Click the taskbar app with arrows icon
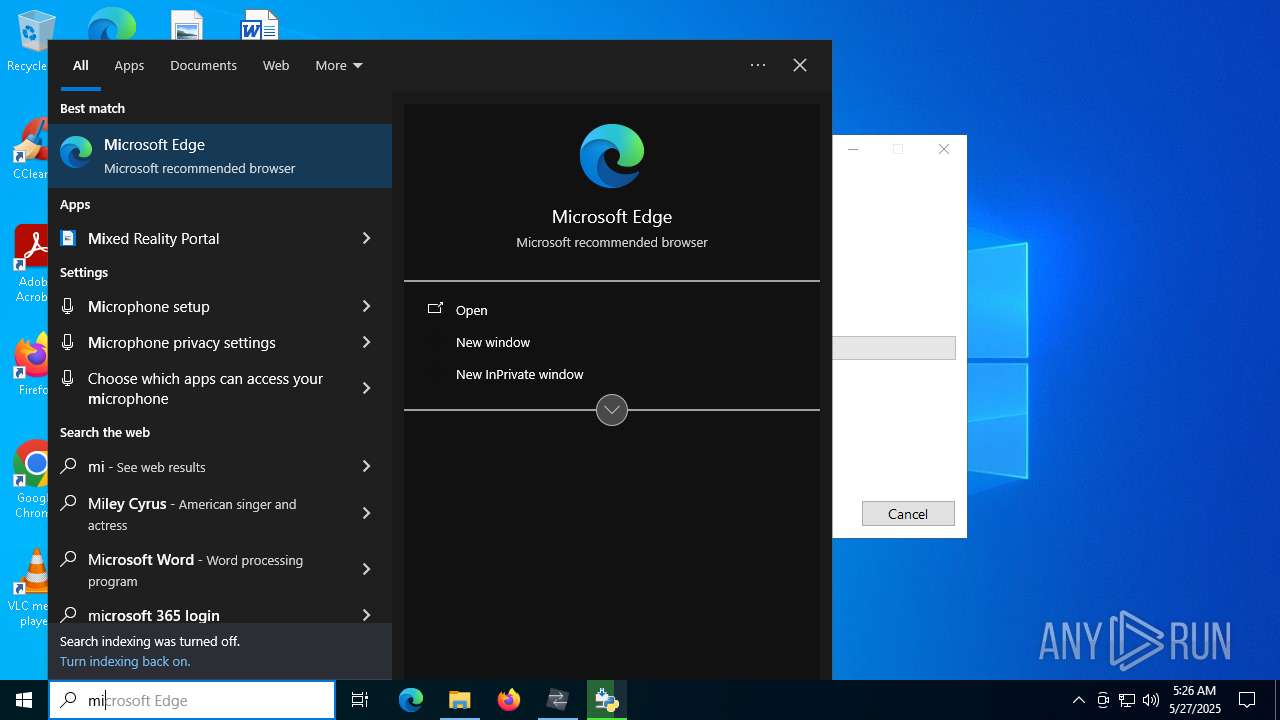Screen dimensions: 1280x720 click(557, 700)
